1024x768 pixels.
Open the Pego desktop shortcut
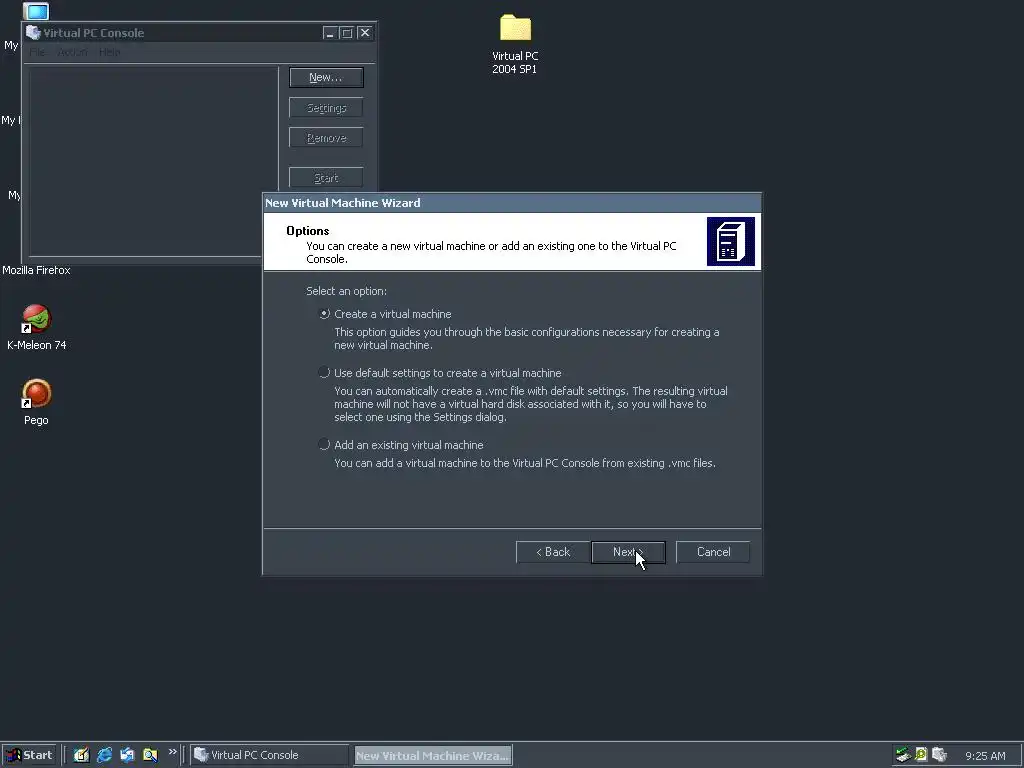(37, 402)
